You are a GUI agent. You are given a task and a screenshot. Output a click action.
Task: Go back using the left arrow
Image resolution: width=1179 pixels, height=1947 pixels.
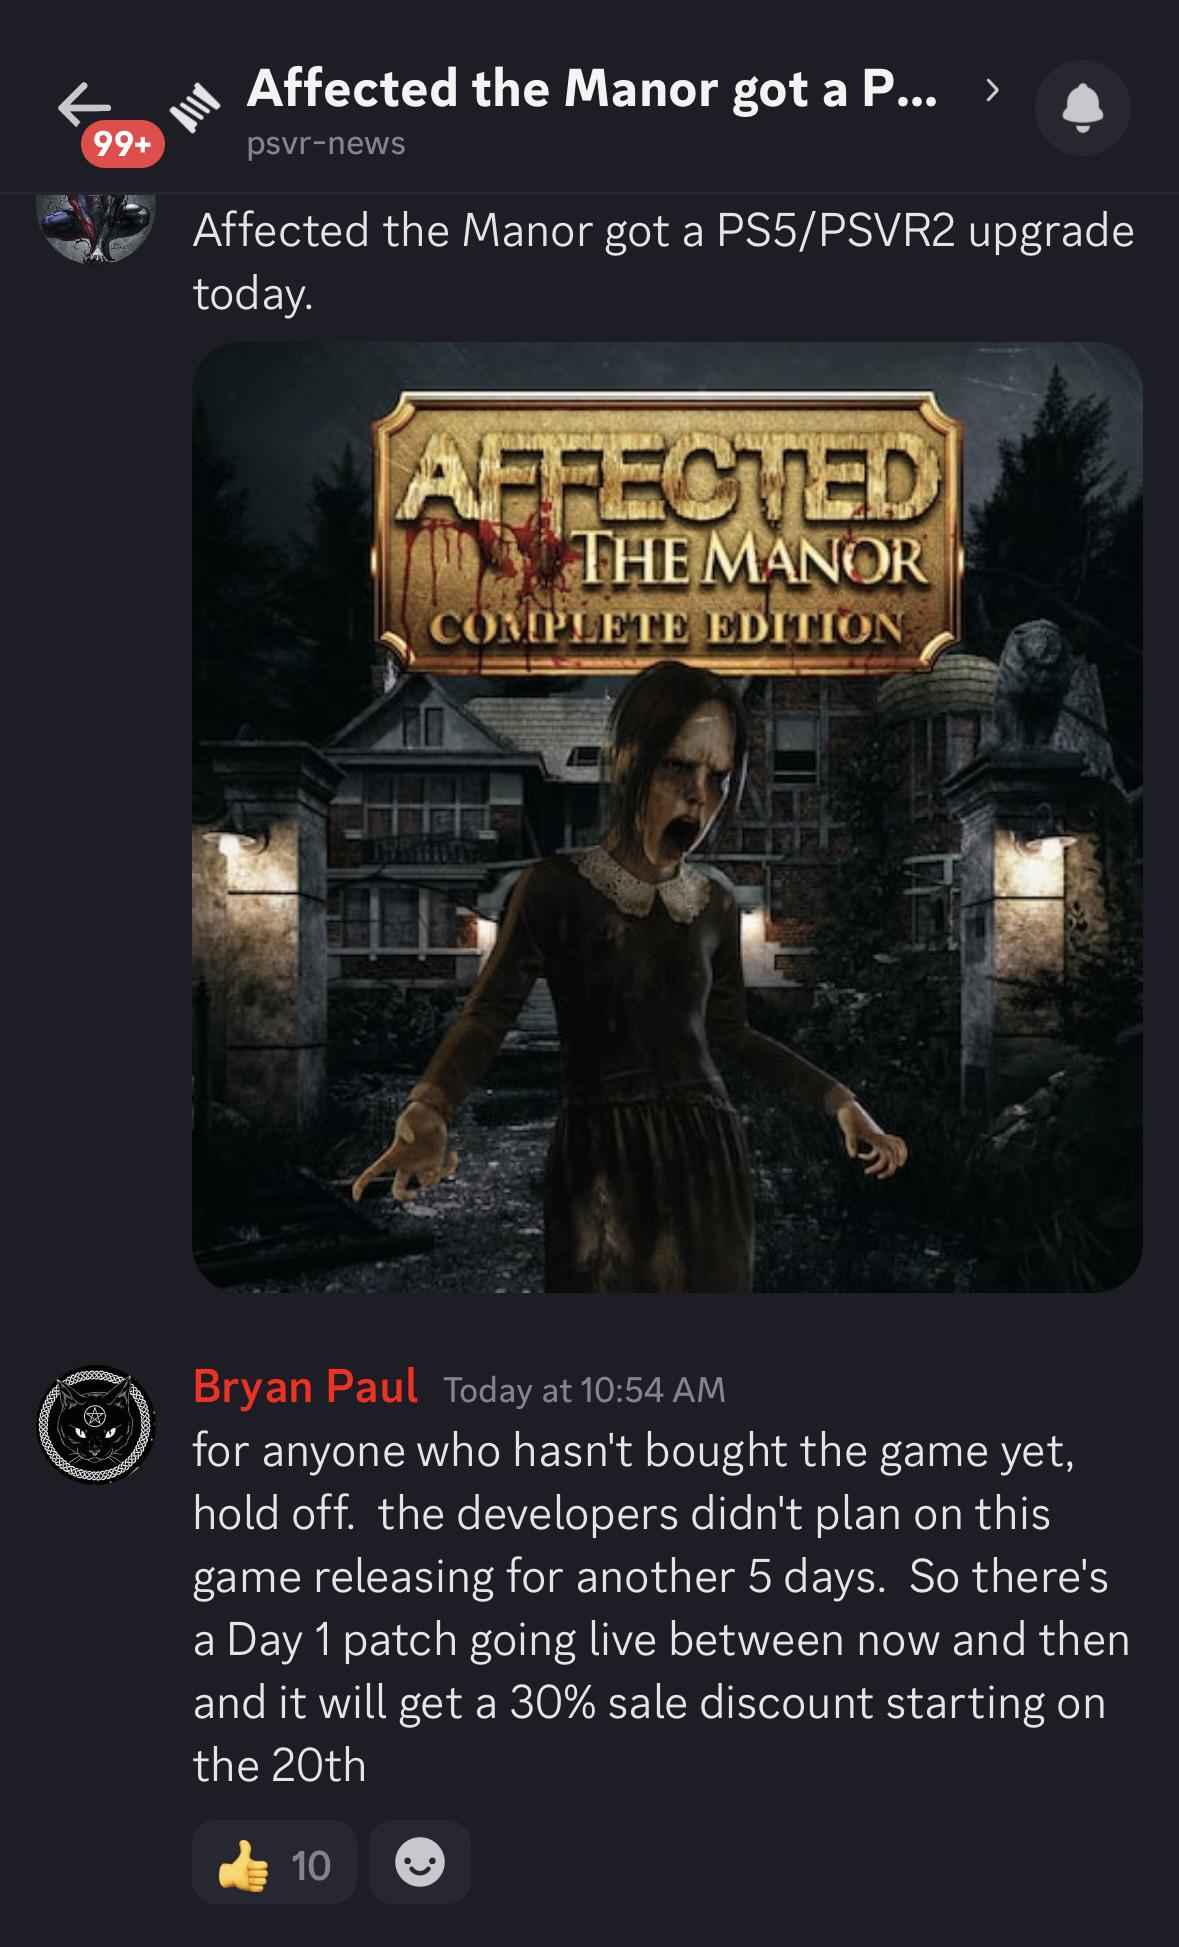[84, 103]
